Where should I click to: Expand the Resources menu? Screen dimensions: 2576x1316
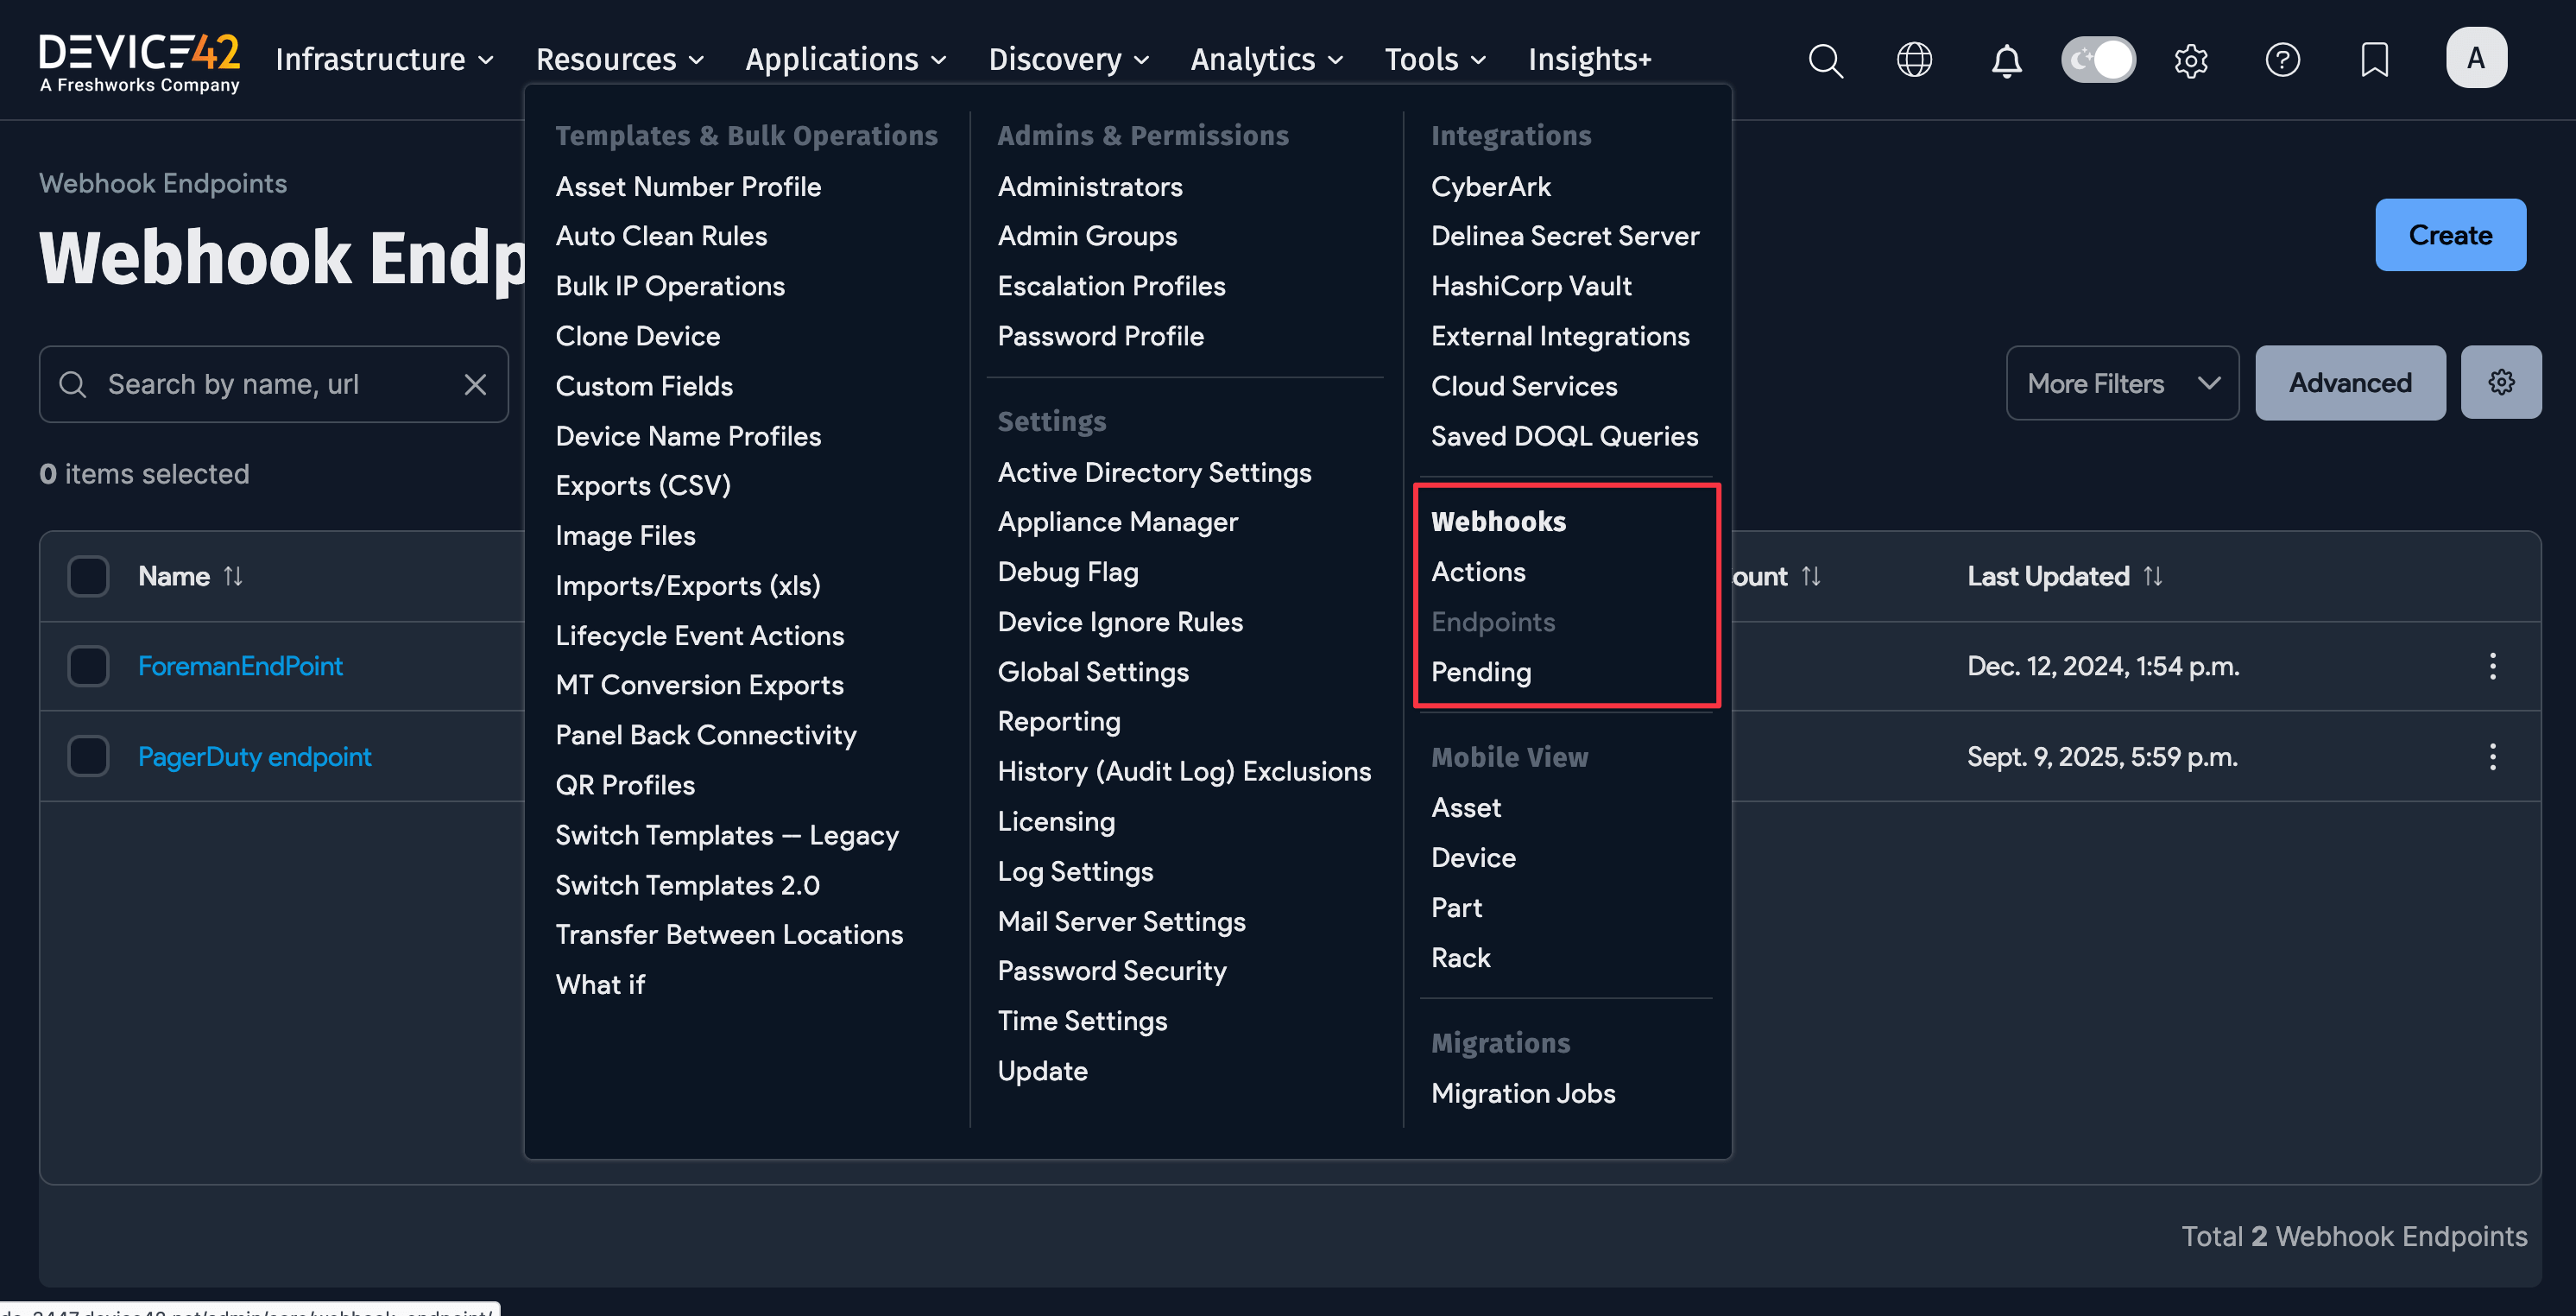pyautogui.click(x=619, y=60)
